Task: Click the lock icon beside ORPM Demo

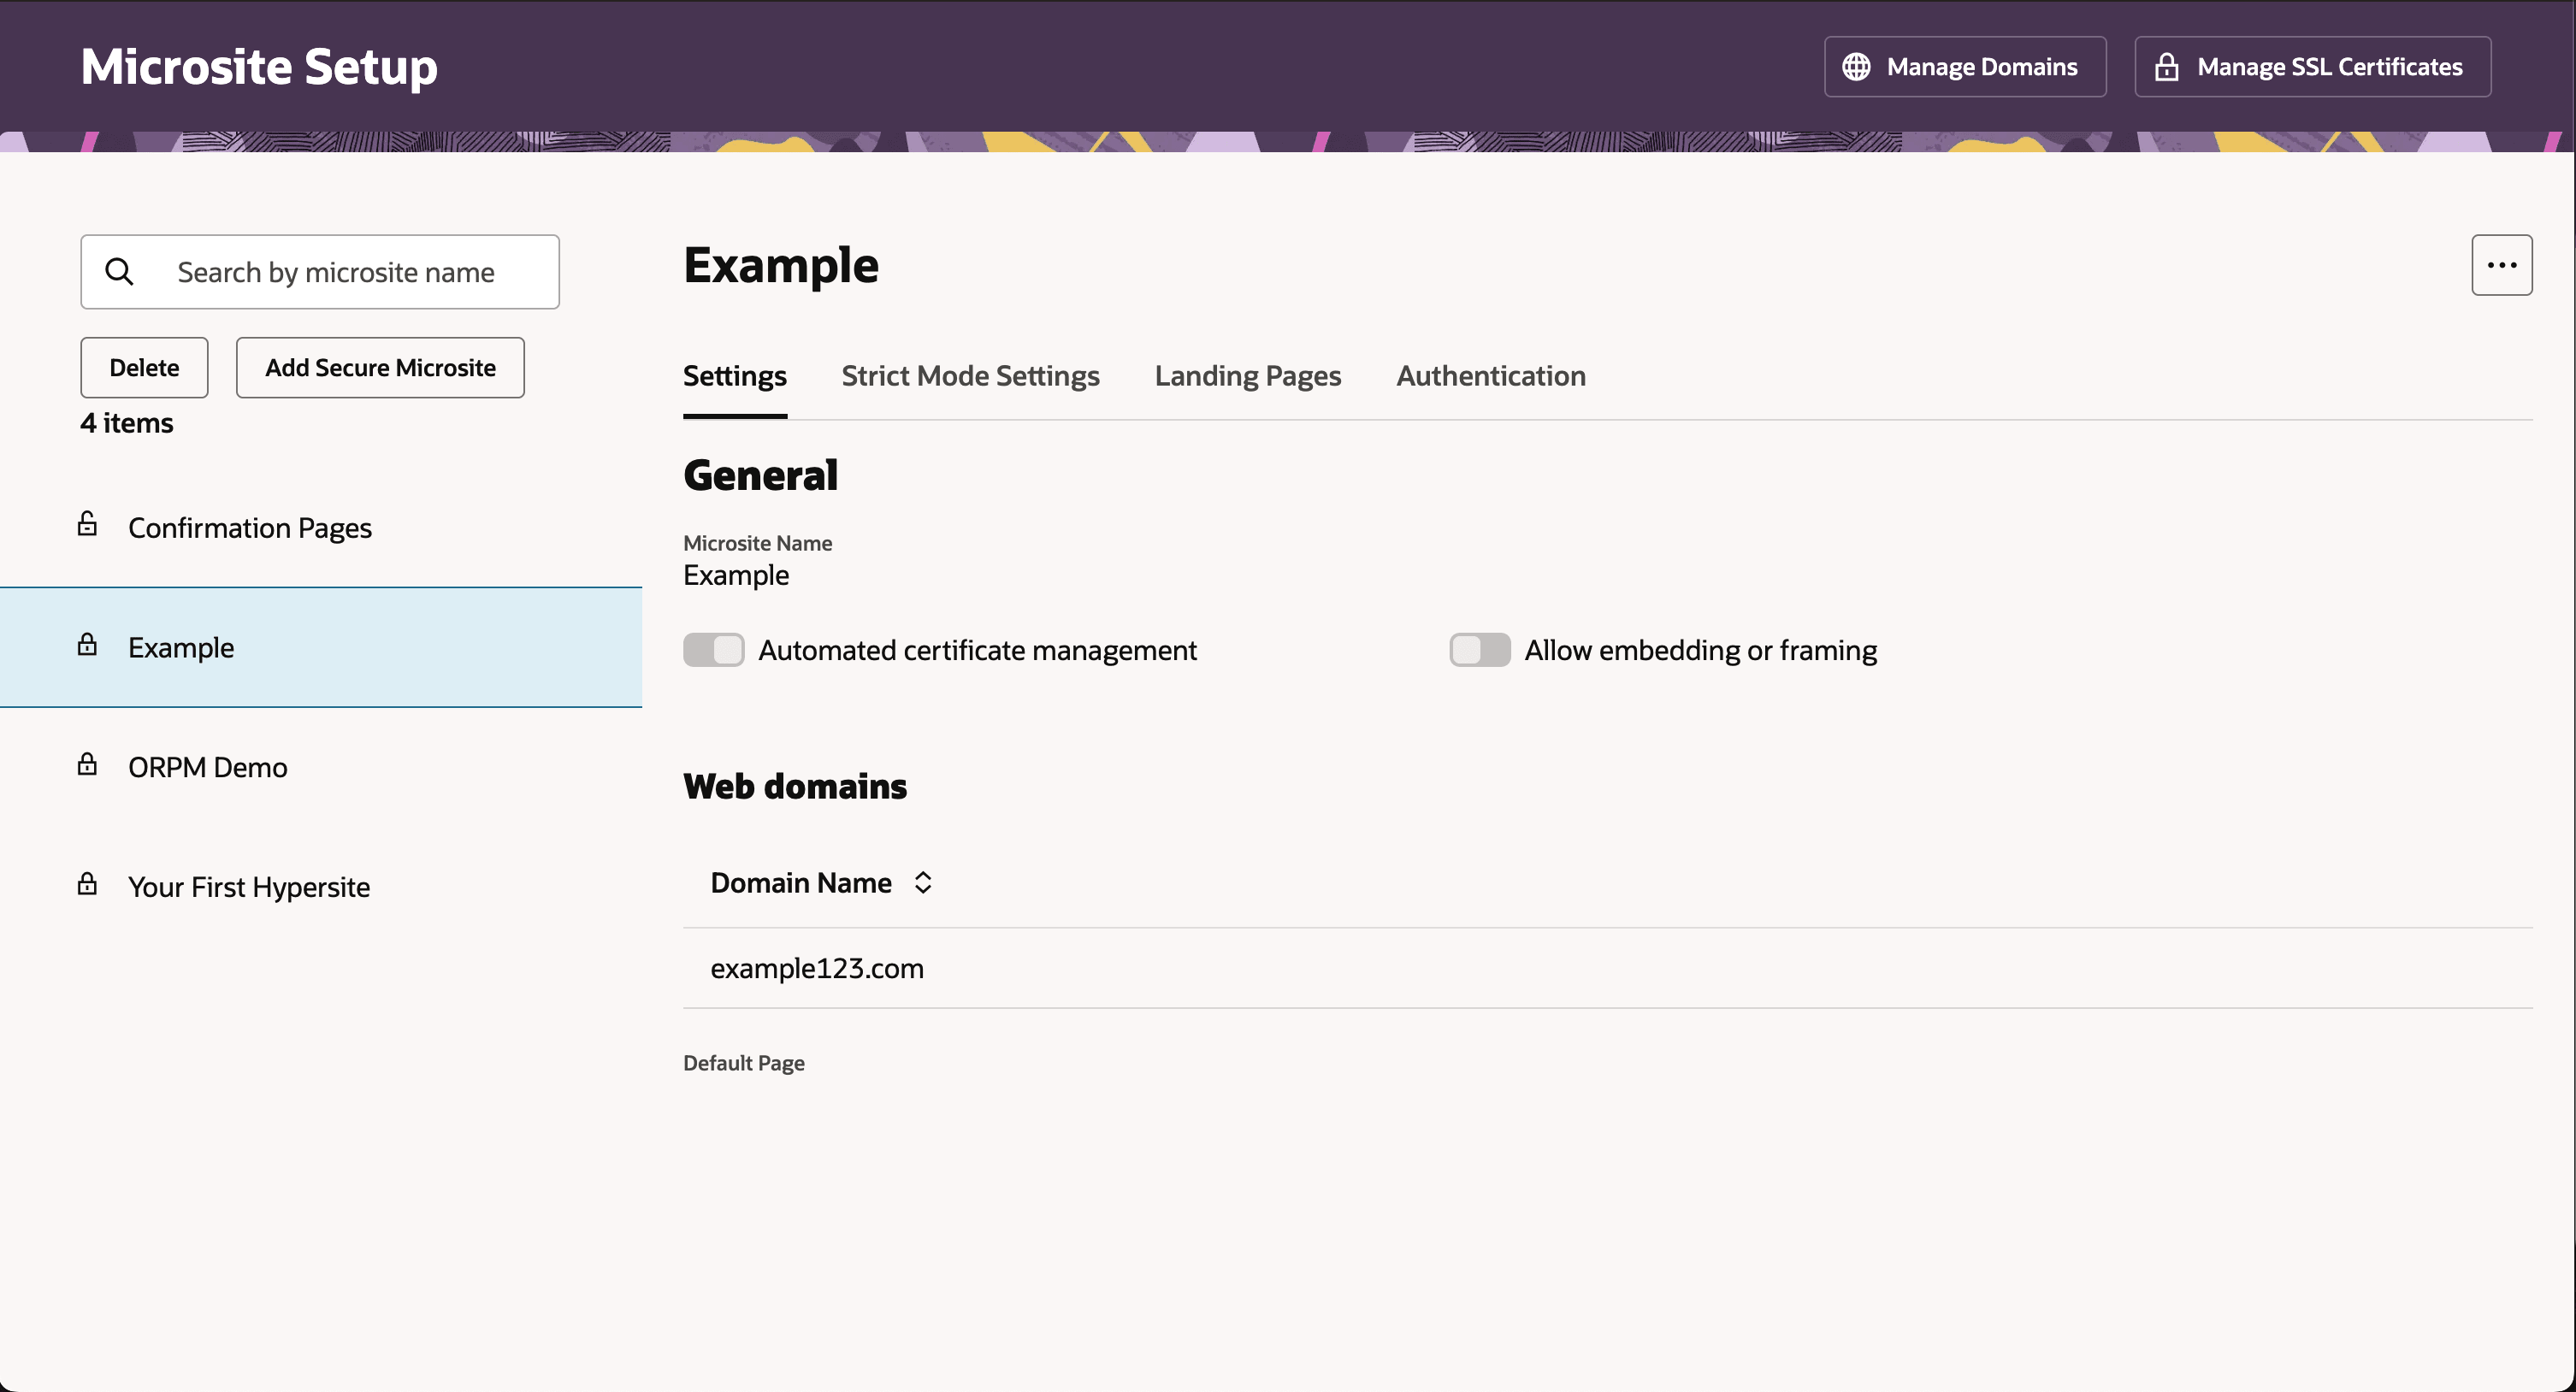Action: click(88, 765)
